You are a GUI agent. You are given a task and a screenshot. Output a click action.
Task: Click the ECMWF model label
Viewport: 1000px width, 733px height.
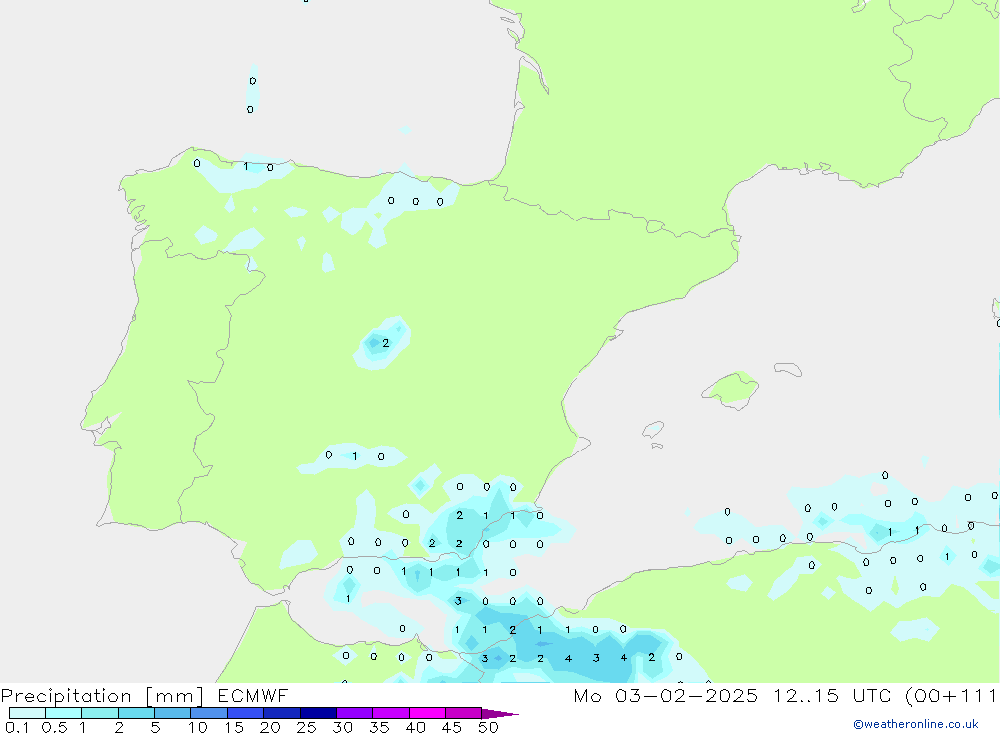(253, 695)
